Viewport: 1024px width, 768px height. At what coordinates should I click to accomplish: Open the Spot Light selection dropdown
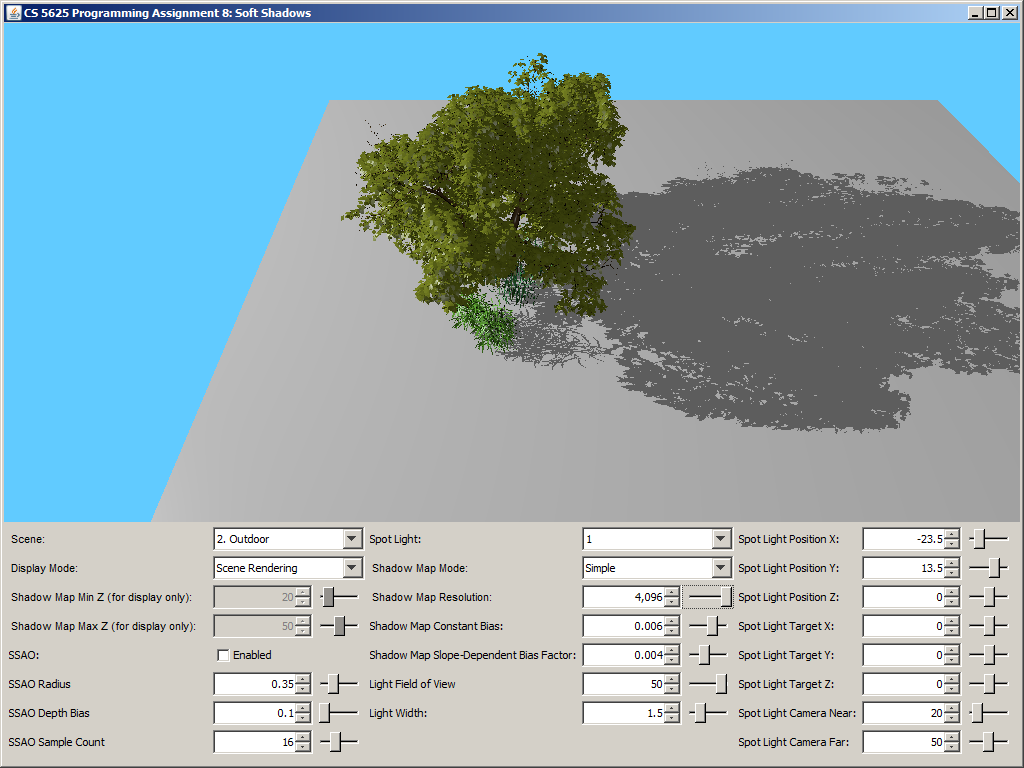[x=721, y=539]
